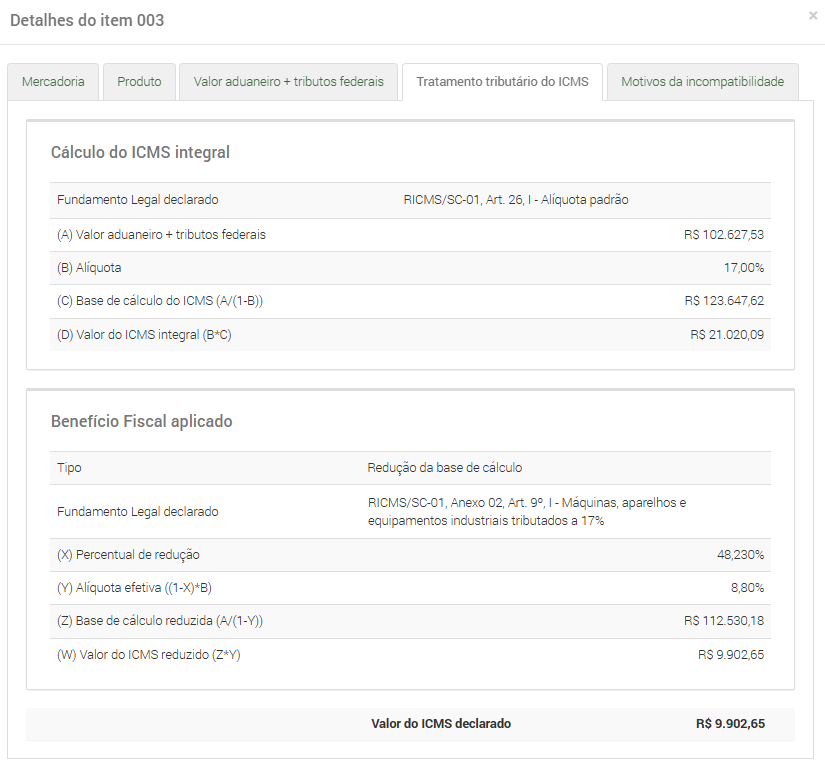Click ICMS integral value R$ 21.020,09
The height and width of the screenshot is (767, 825).
pos(727,335)
